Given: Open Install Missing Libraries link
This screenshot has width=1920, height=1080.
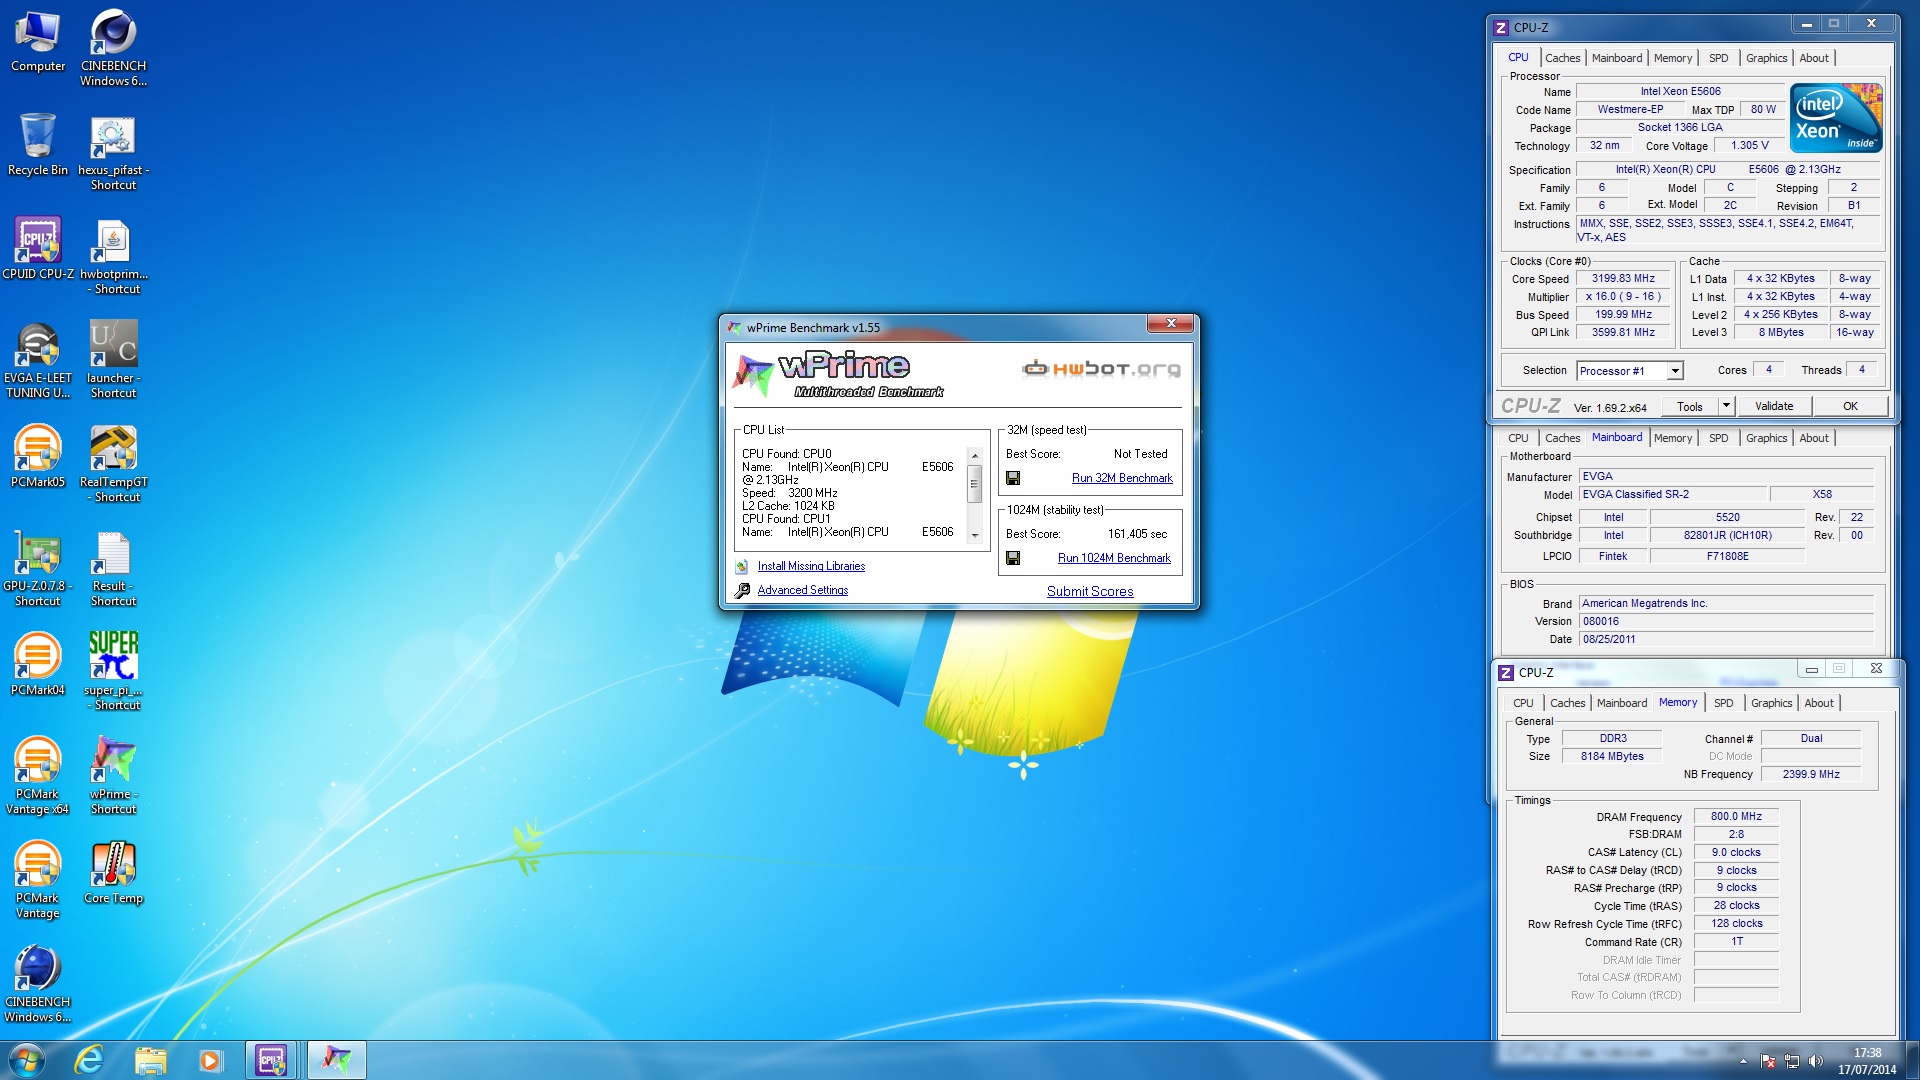Looking at the screenshot, I should 811,566.
